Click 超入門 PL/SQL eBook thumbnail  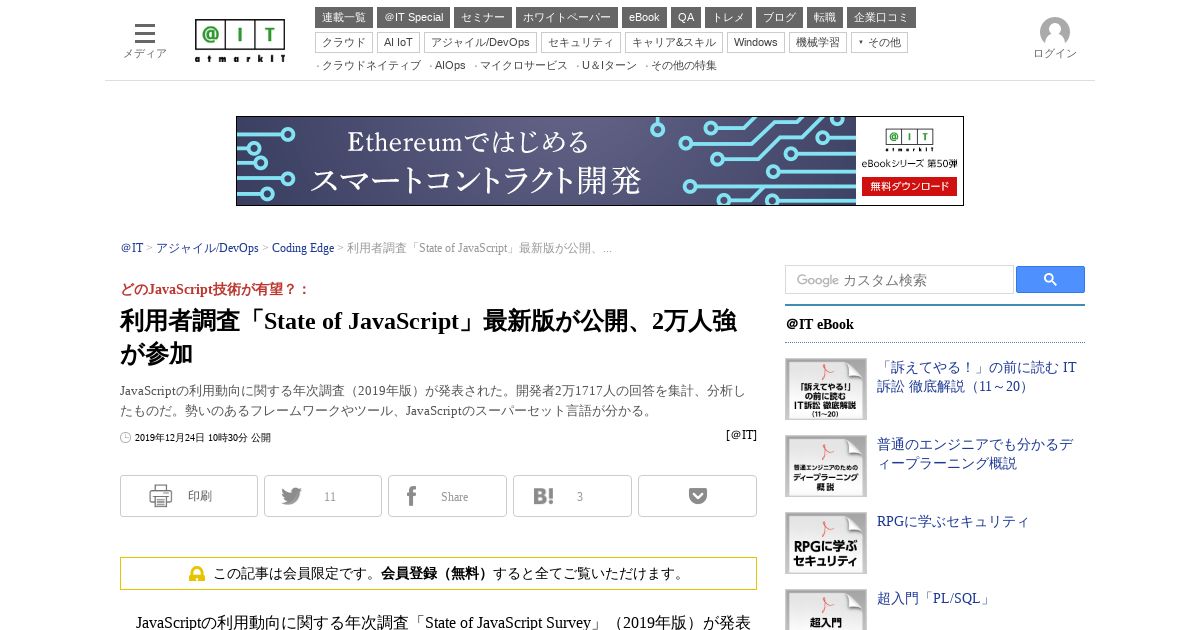826,610
